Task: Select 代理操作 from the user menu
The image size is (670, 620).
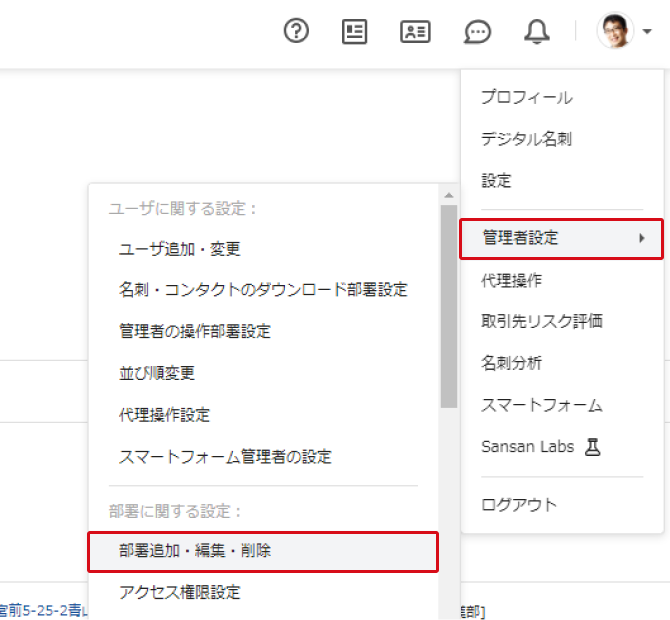Action: coord(511,280)
